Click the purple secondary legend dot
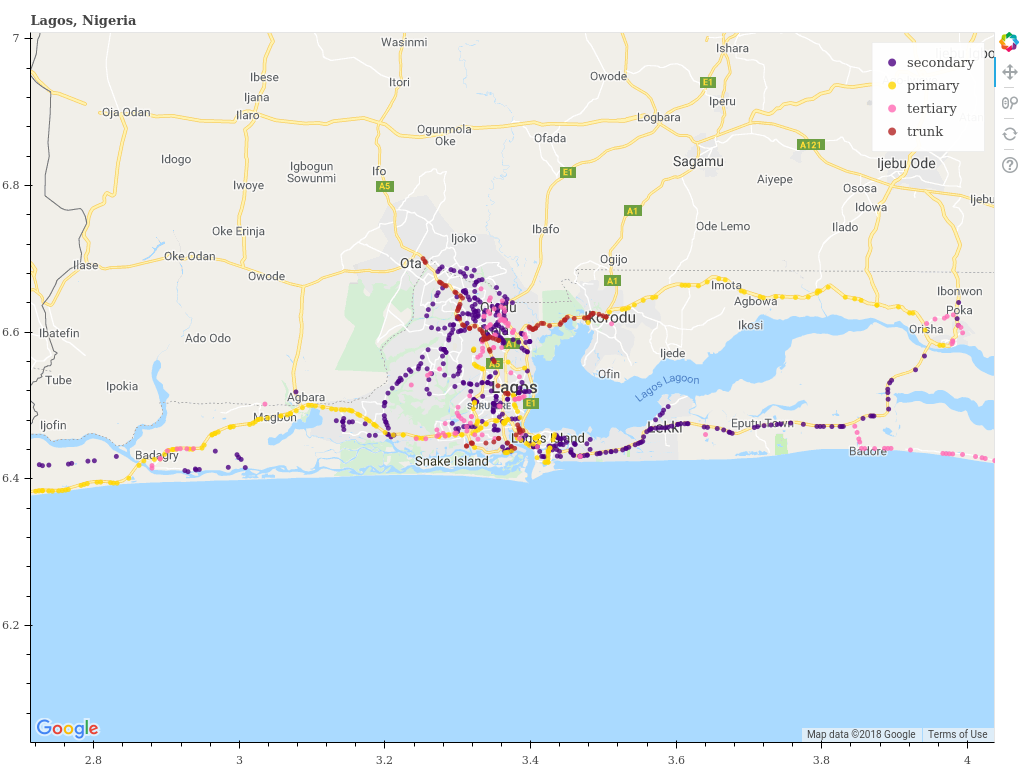The image size is (1024, 768). click(892, 63)
